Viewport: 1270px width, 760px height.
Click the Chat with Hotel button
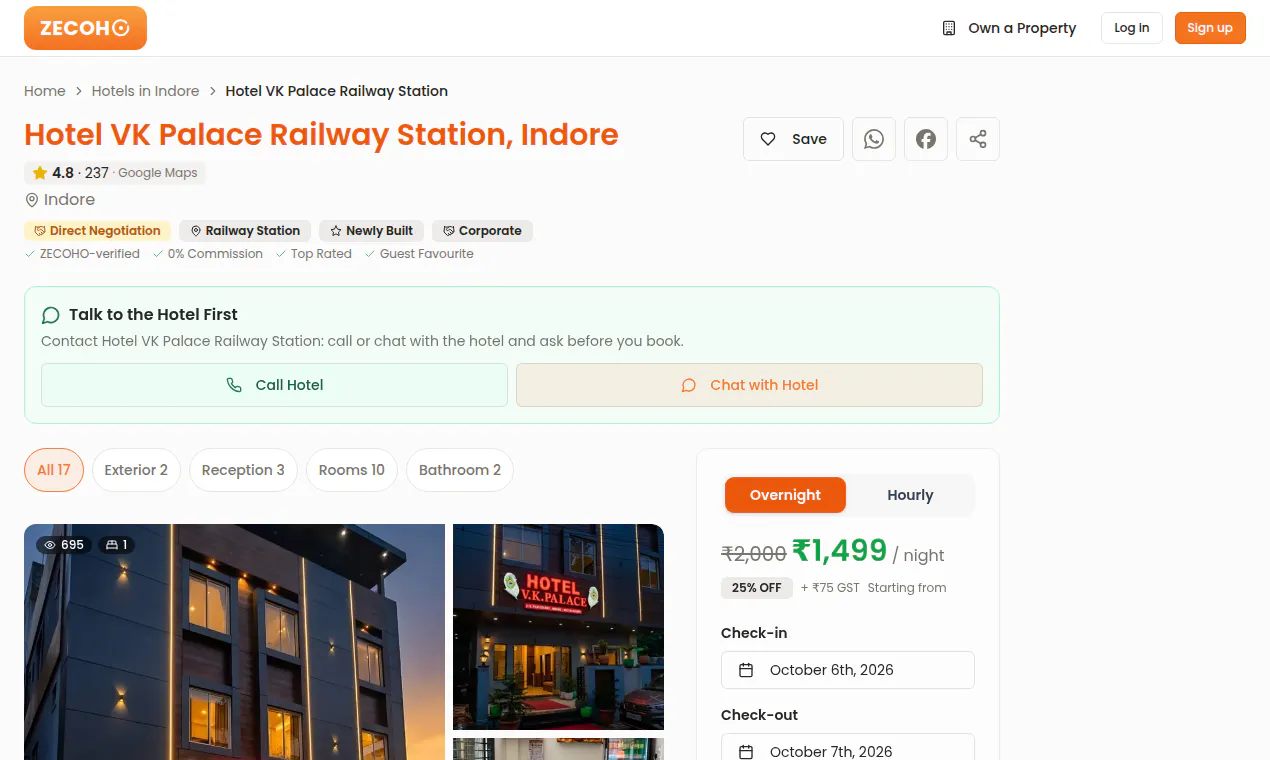pos(749,385)
